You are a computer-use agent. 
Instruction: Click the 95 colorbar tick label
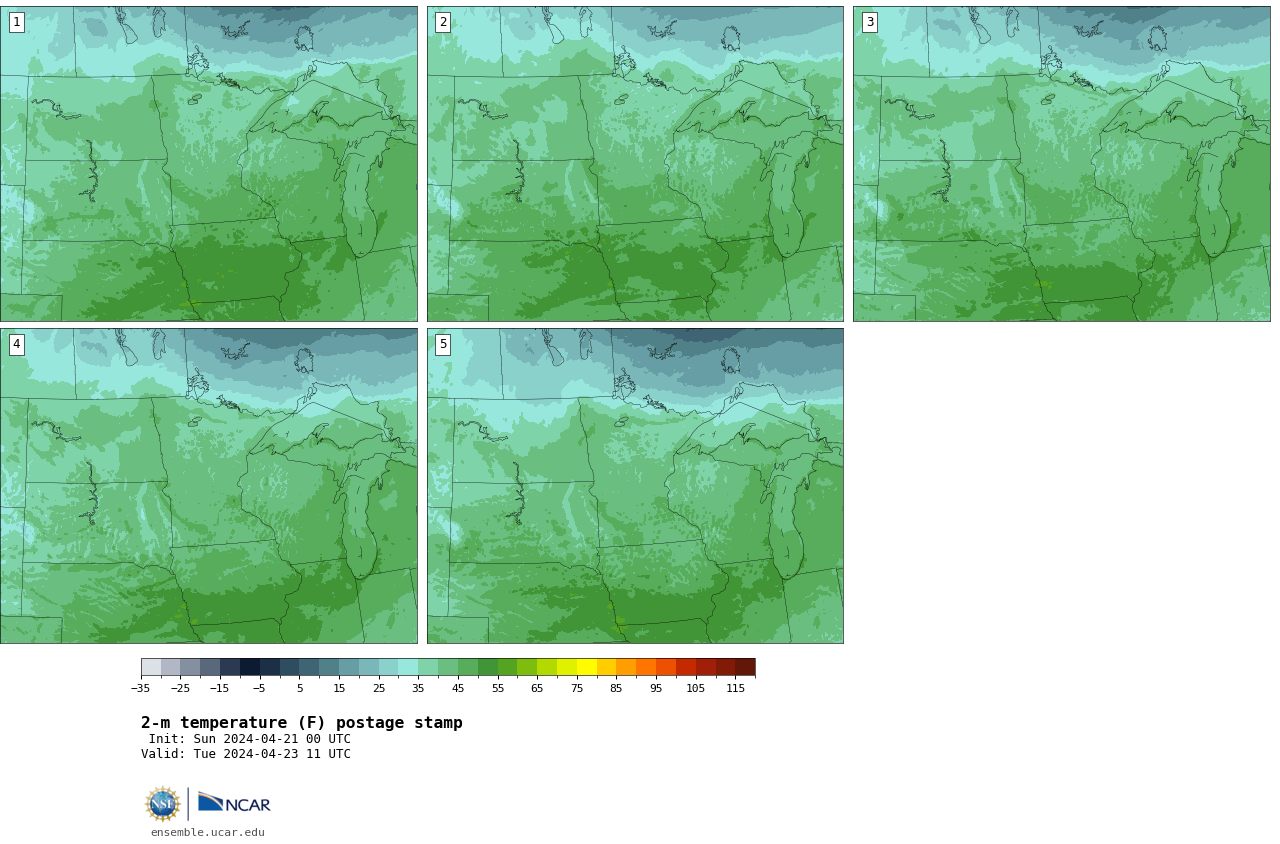click(x=656, y=688)
